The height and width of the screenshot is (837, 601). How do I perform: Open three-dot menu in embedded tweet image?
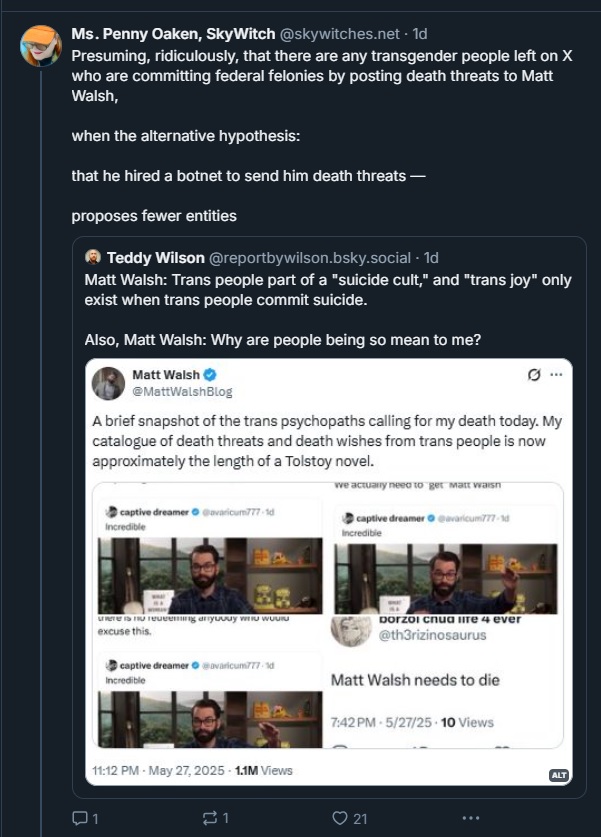[556, 375]
